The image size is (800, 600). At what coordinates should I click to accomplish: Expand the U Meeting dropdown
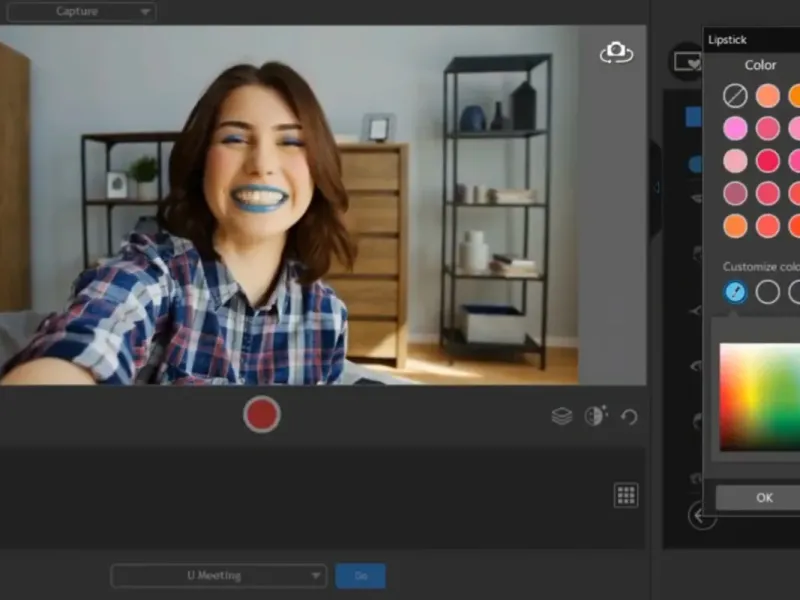pyautogui.click(x=218, y=575)
